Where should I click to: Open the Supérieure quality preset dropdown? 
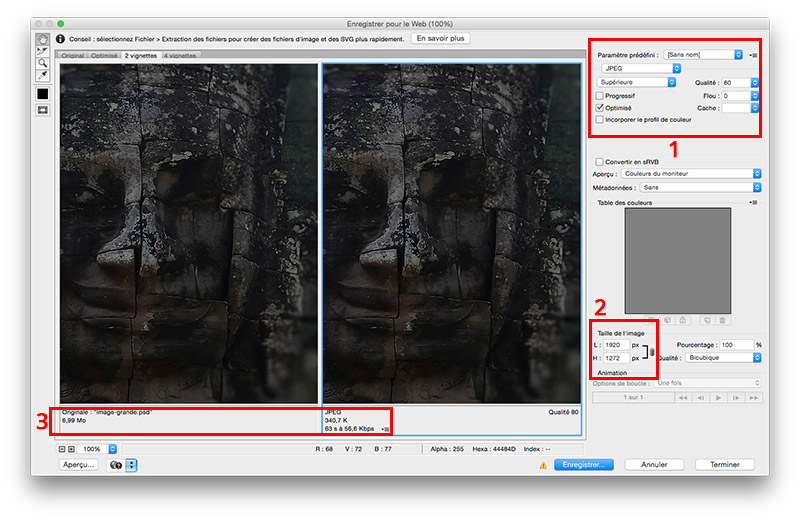click(x=637, y=82)
